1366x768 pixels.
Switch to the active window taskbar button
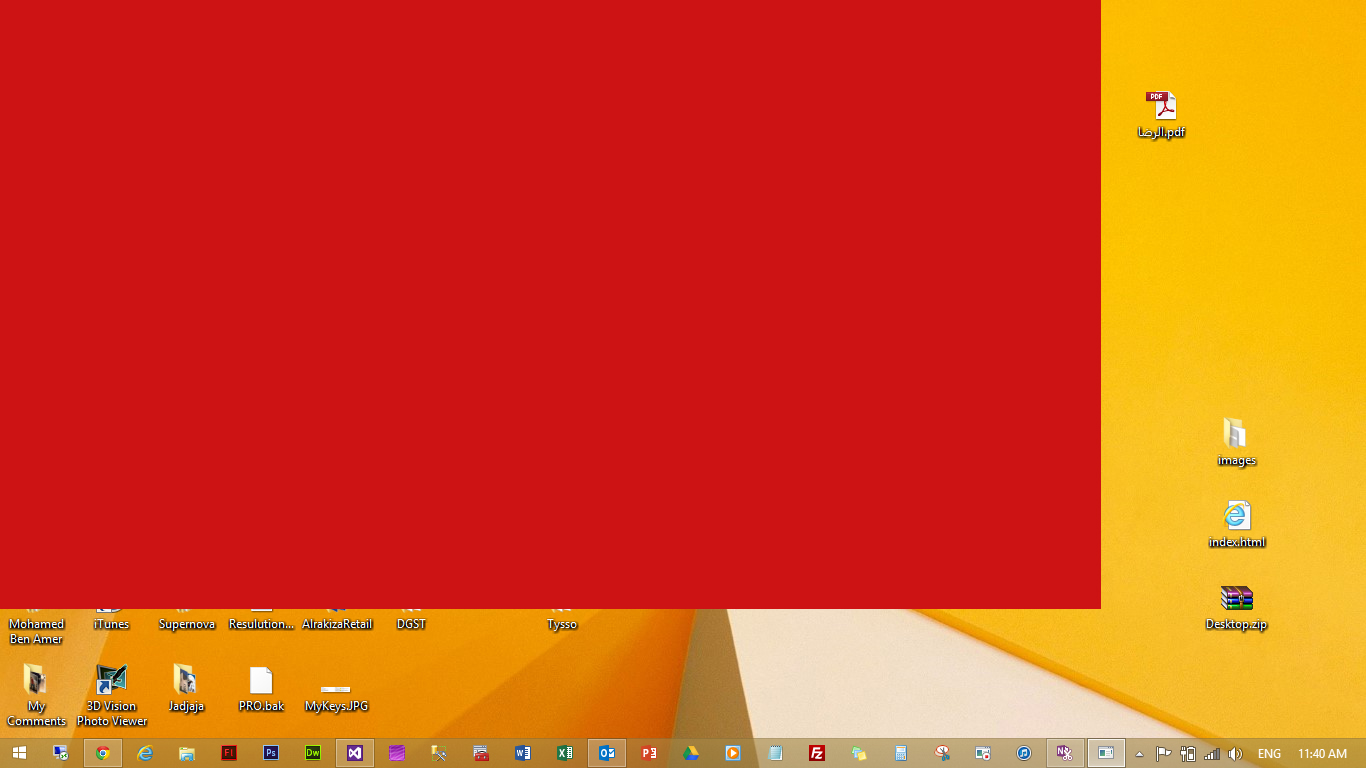click(1106, 753)
